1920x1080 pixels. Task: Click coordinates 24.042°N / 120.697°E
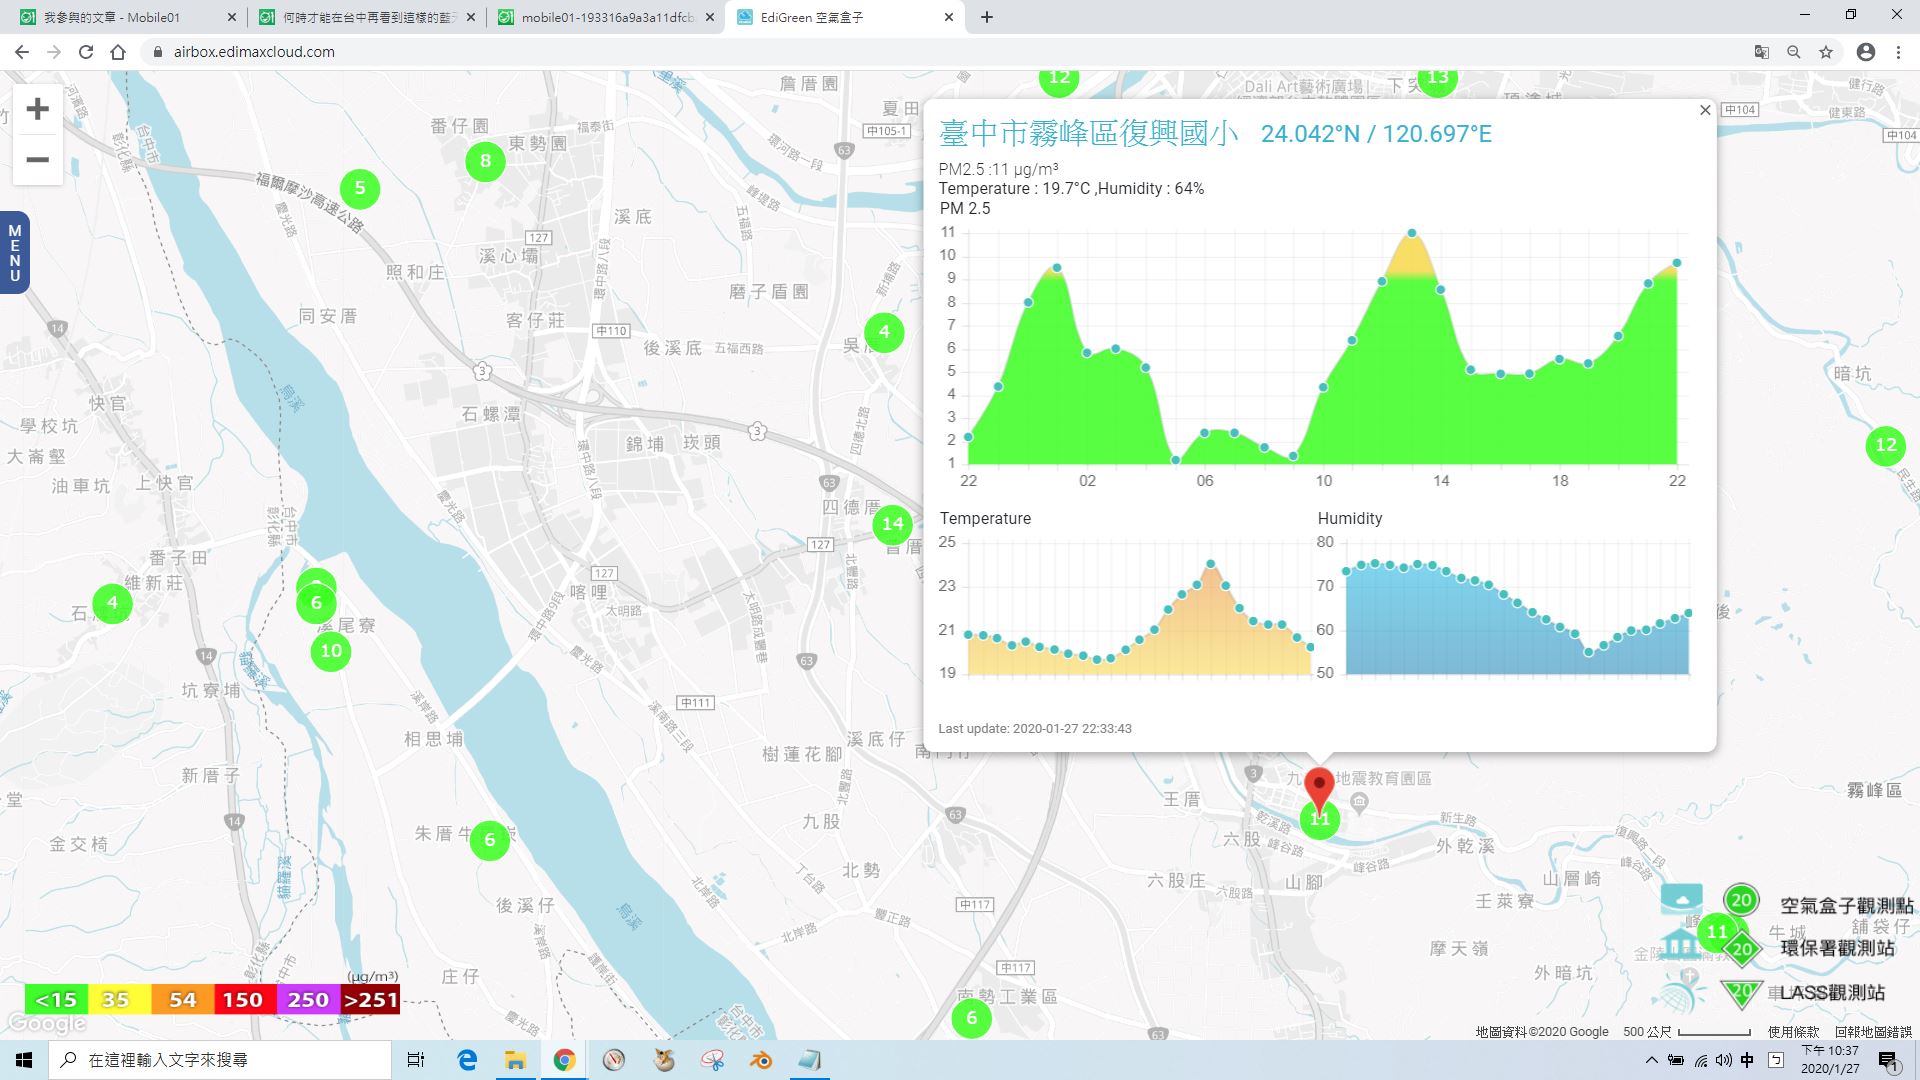(x=1376, y=134)
